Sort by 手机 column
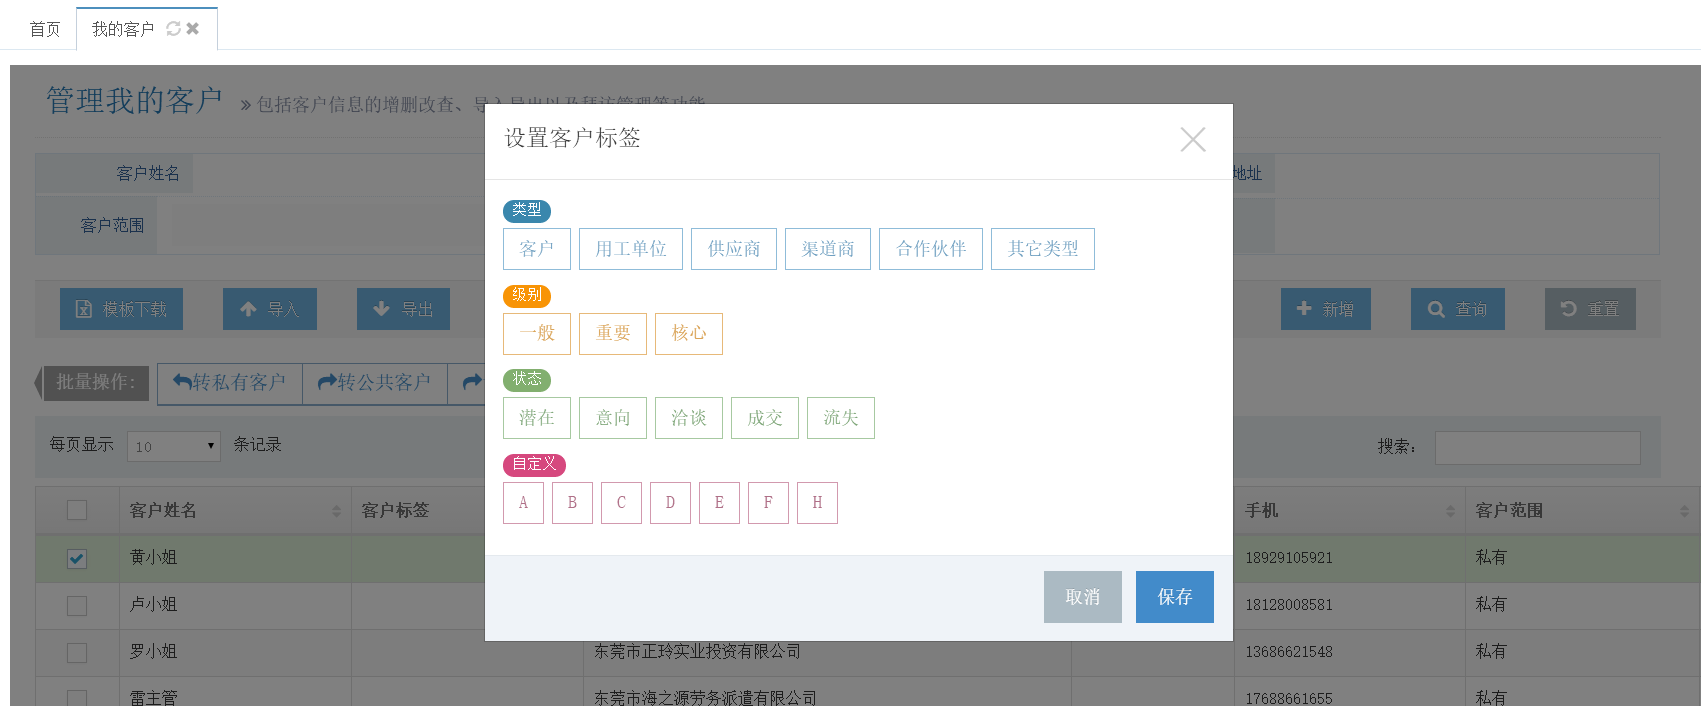 click(x=1349, y=510)
